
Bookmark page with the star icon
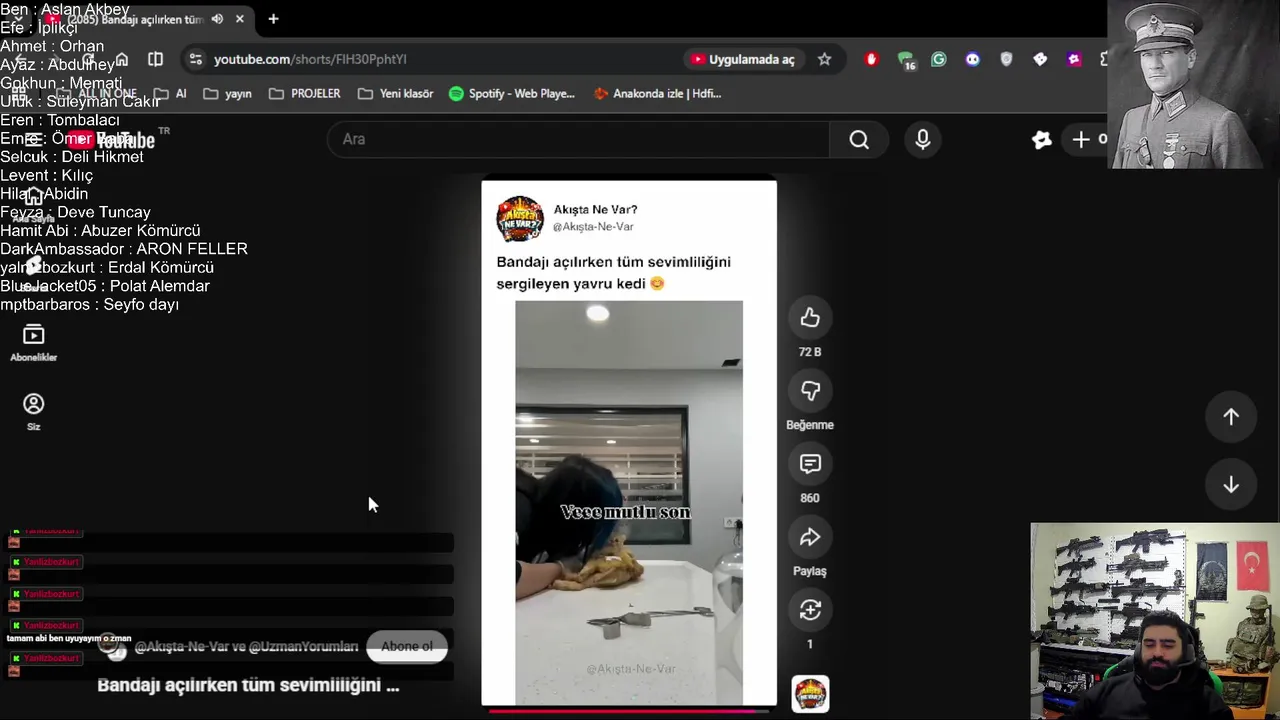pos(824,59)
